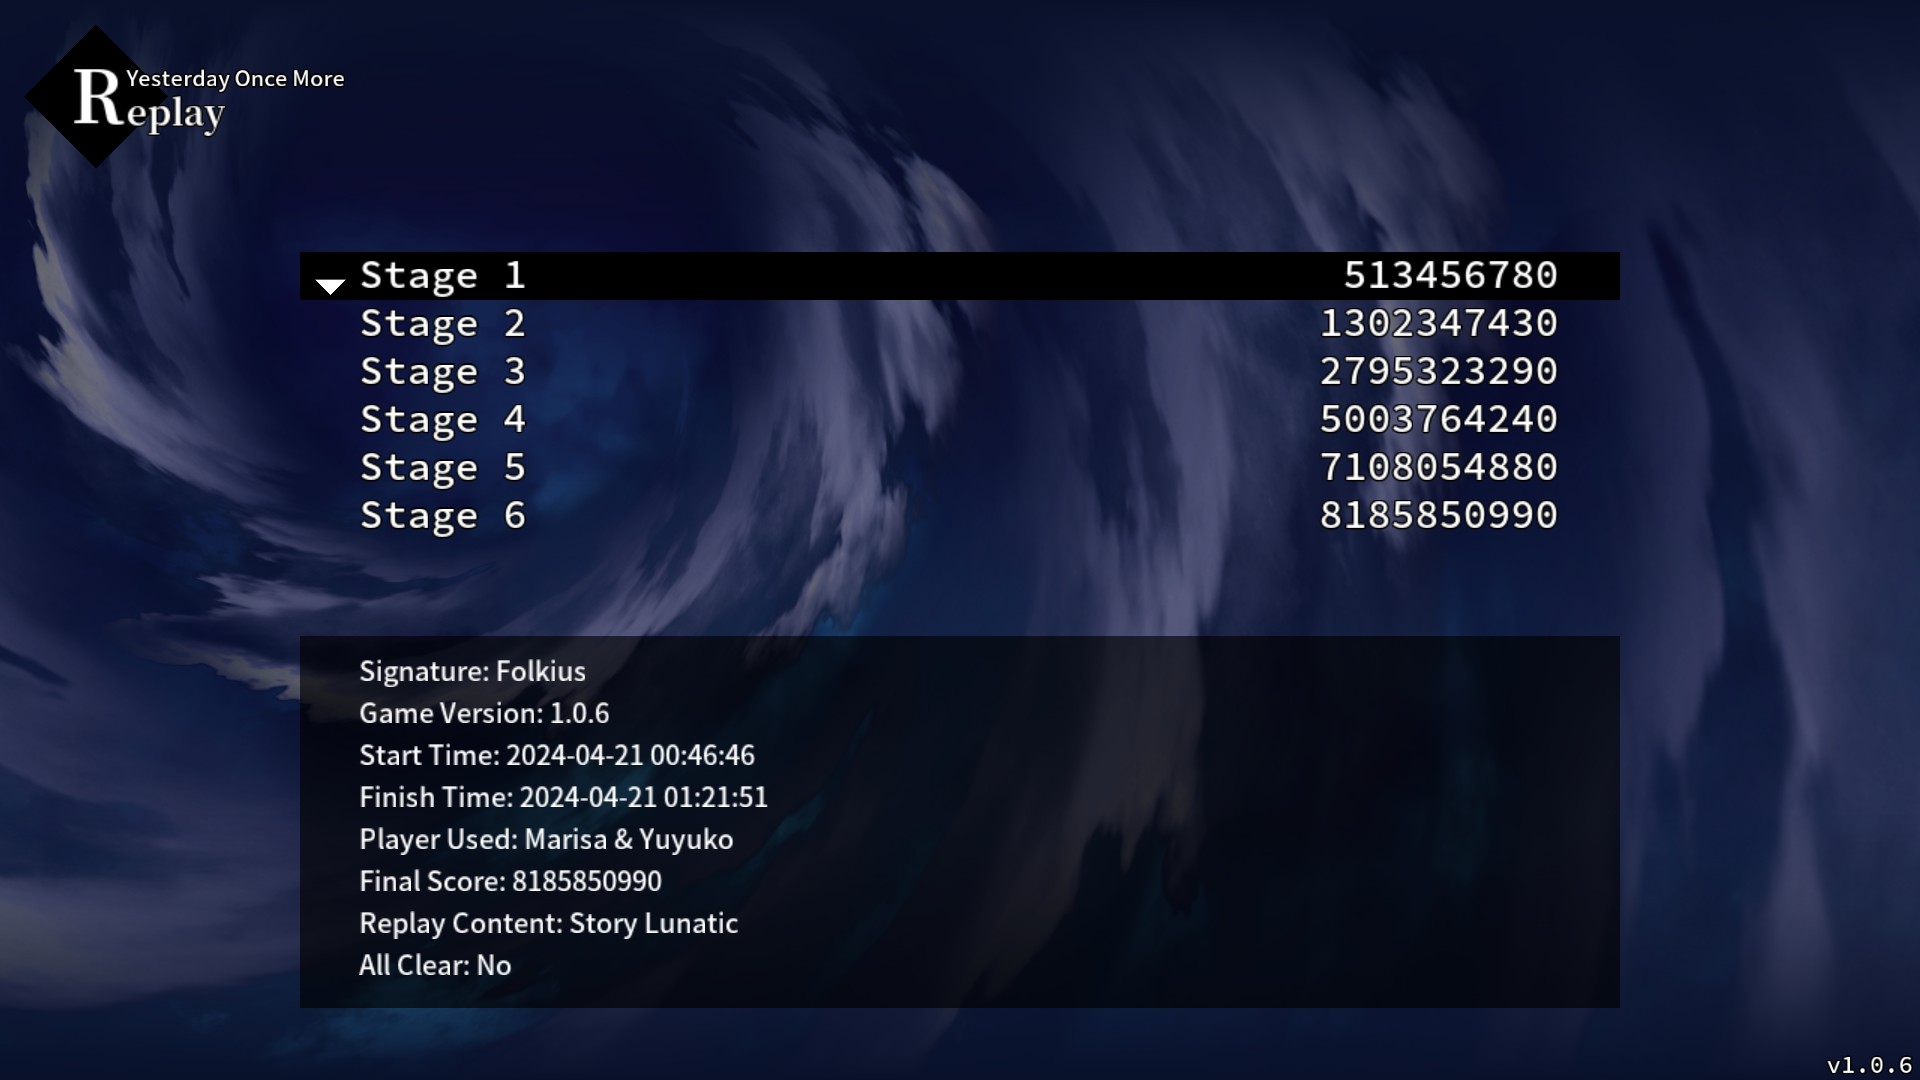1920x1080 pixels.
Task: Select the Stage 1 replay entry
Action: click(443, 276)
